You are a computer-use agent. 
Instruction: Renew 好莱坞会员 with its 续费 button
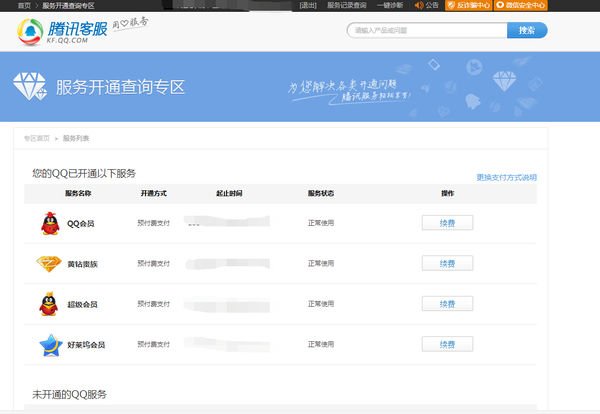(447, 344)
